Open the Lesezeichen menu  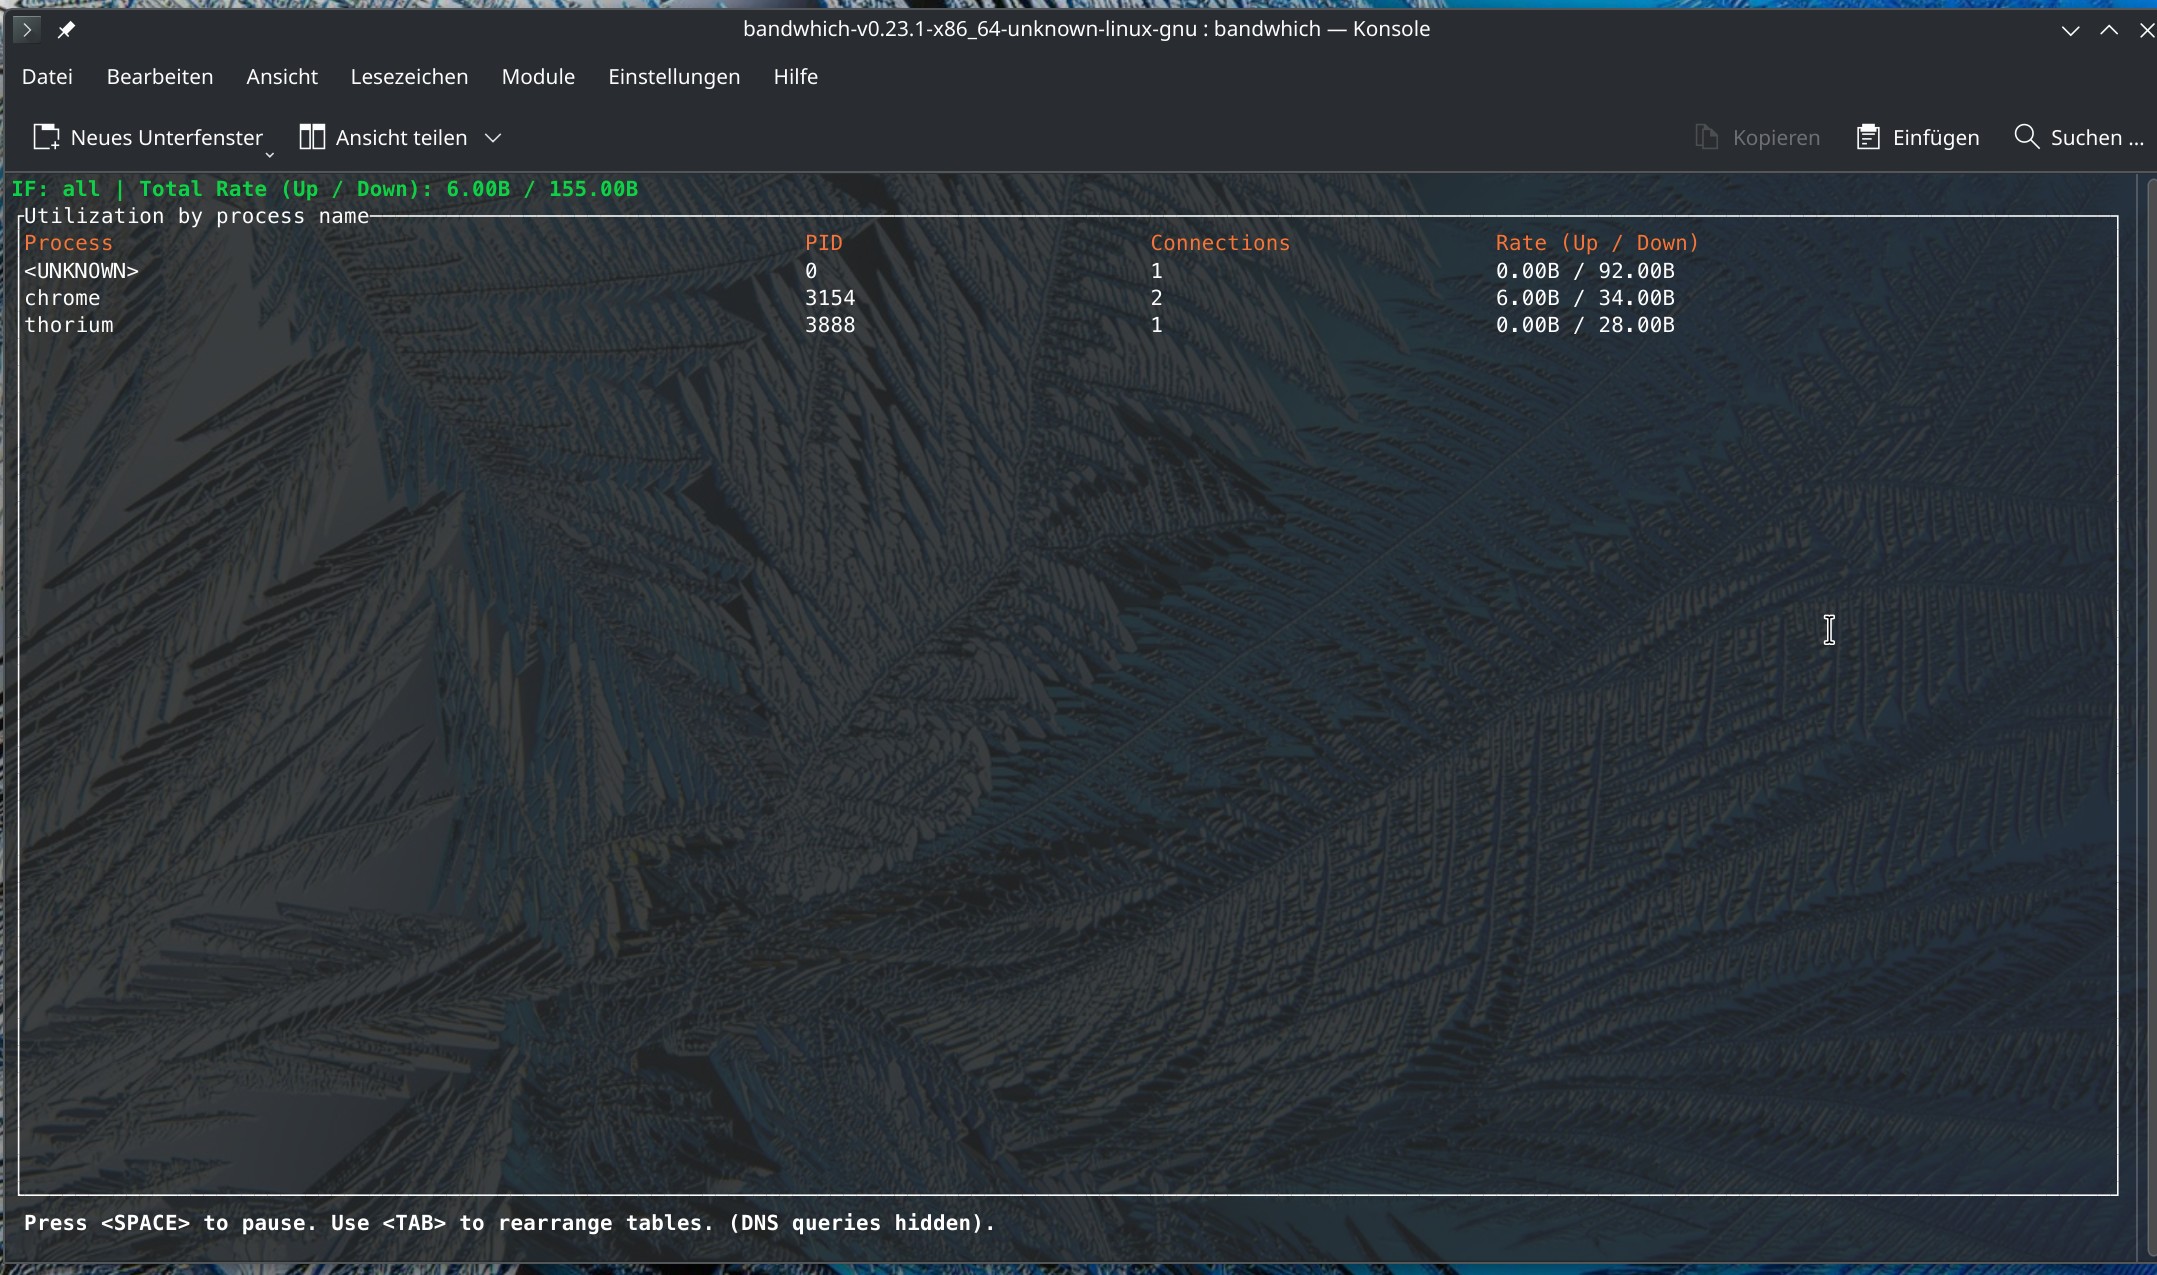[x=409, y=77]
